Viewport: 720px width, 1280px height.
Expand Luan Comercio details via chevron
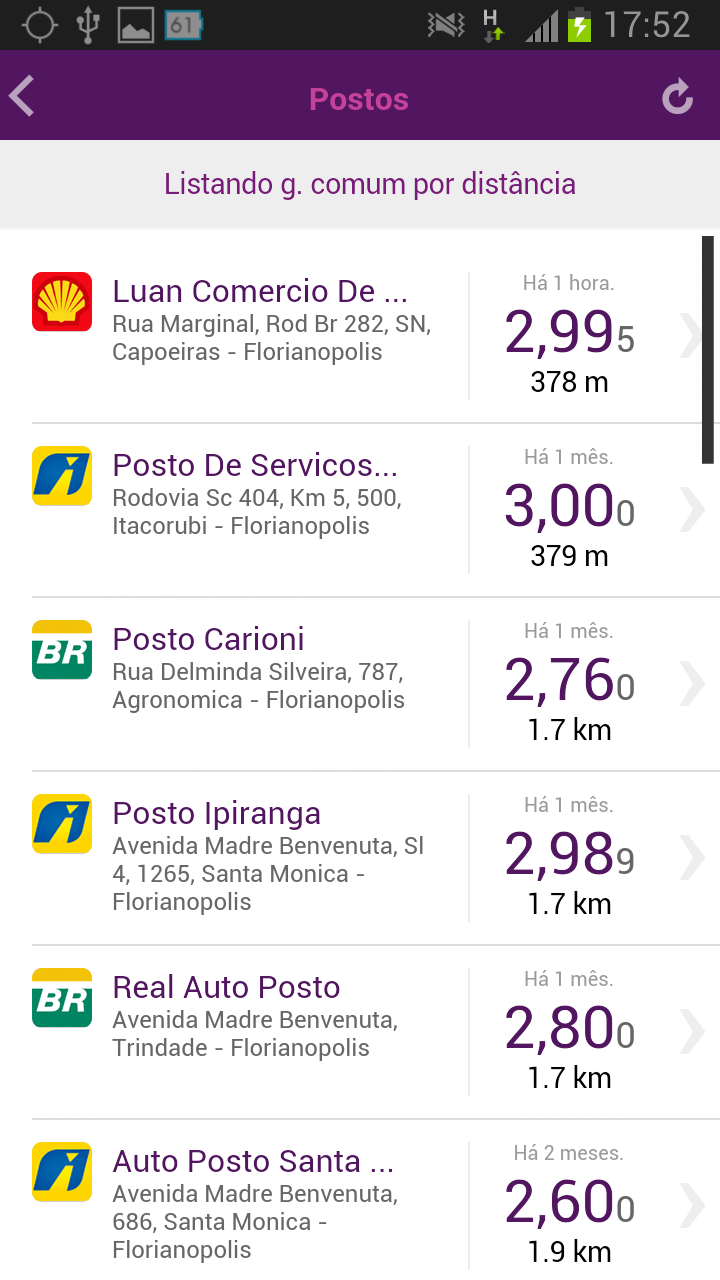point(692,336)
